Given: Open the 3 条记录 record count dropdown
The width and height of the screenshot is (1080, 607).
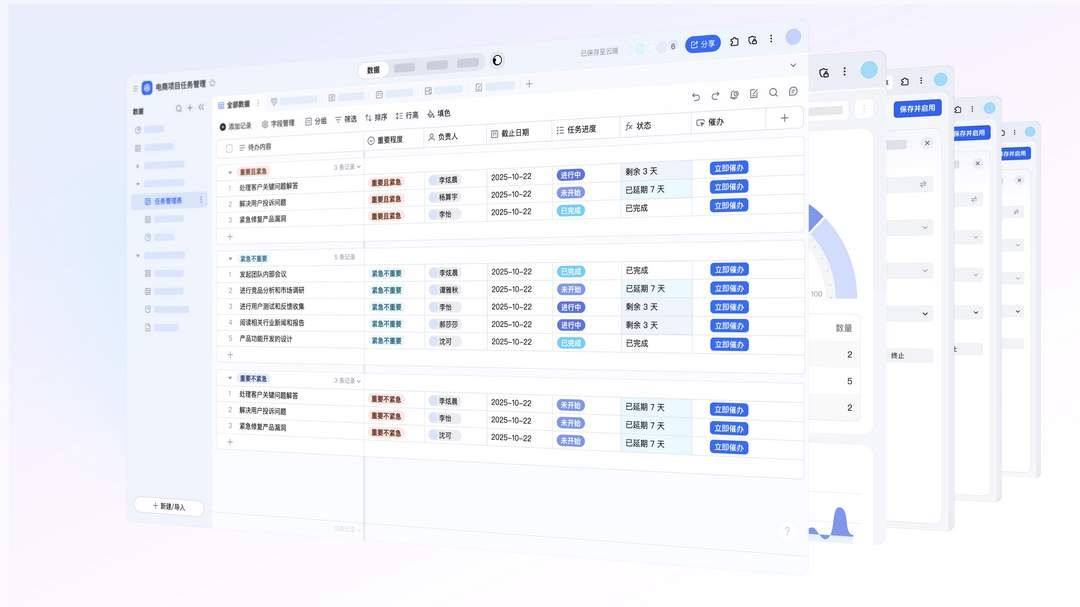Looking at the screenshot, I should click(347, 168).
